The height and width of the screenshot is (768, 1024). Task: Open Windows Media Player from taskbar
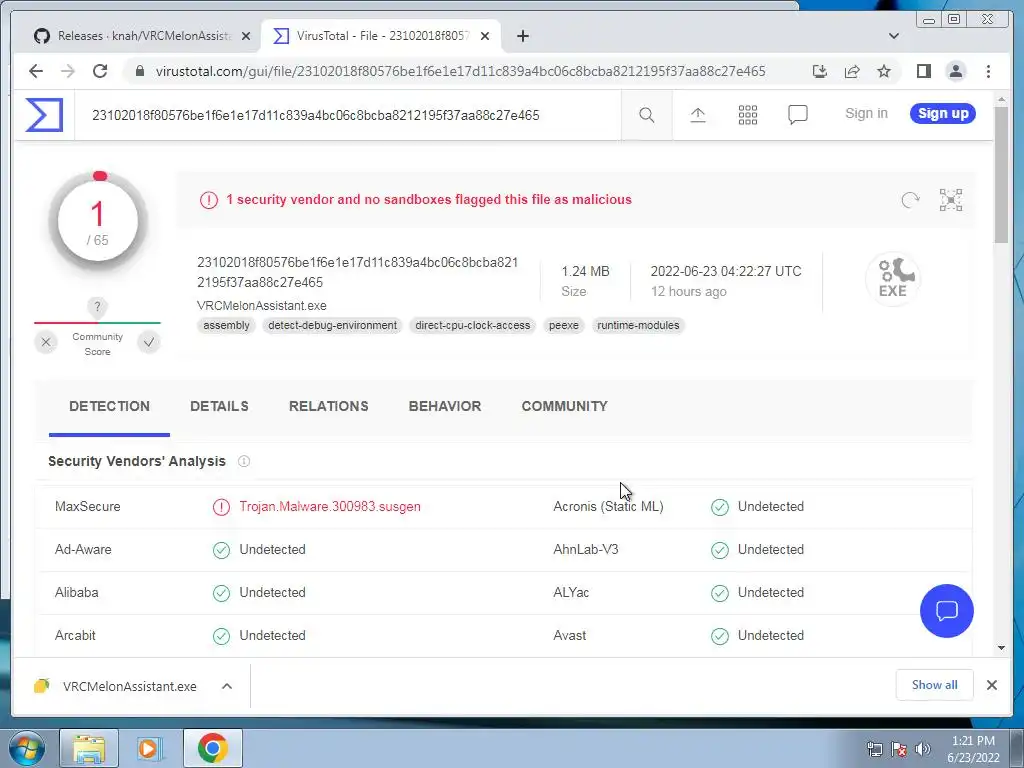coord(148,748)
